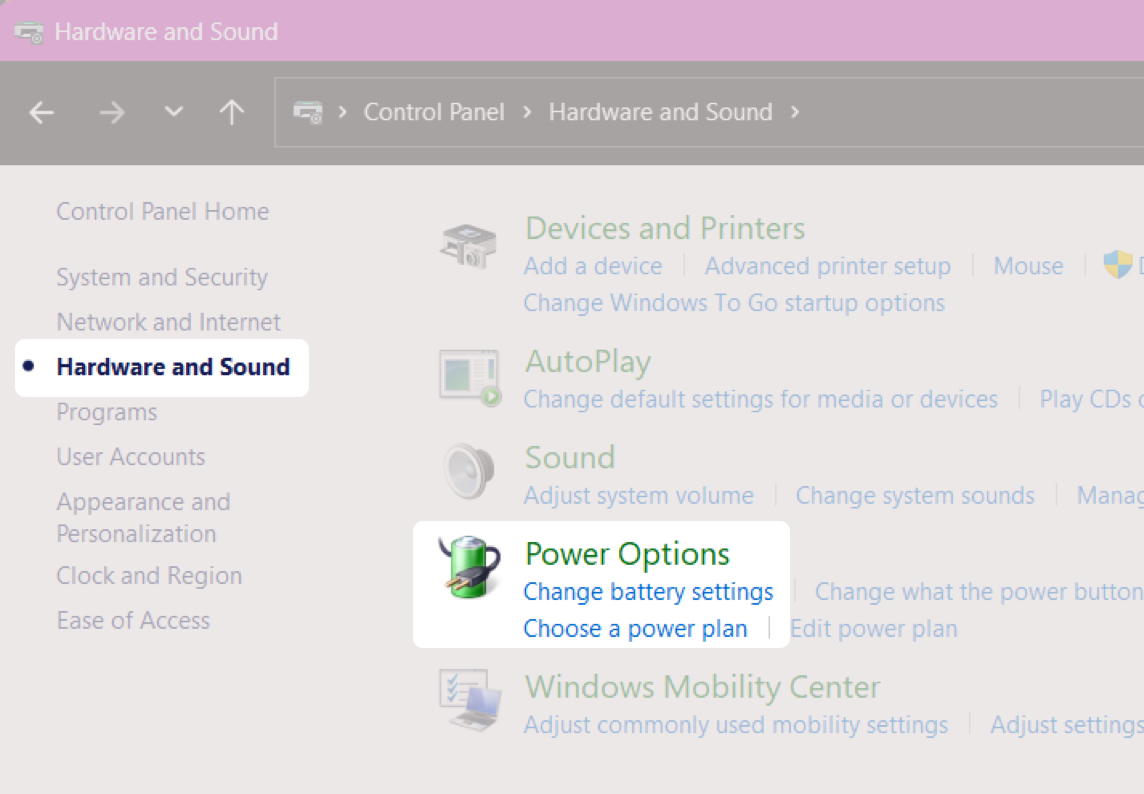This screenshot has width=1144, height=794.
Task: Open the Network and Internet category
Action: (168, 322)
